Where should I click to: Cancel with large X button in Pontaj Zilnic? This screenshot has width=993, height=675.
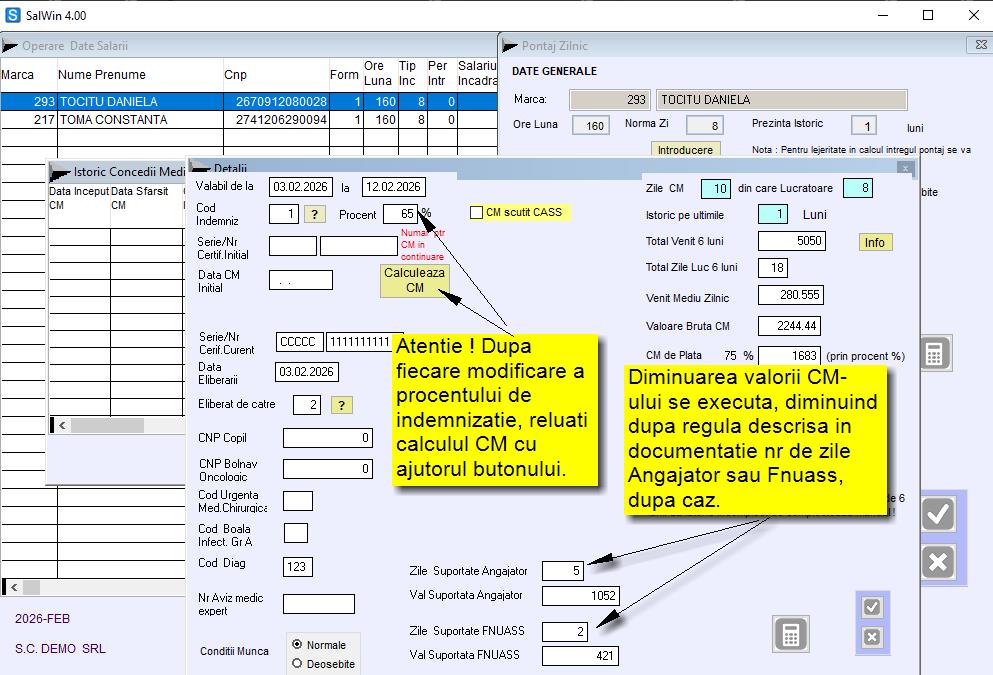tap(937, 562)
